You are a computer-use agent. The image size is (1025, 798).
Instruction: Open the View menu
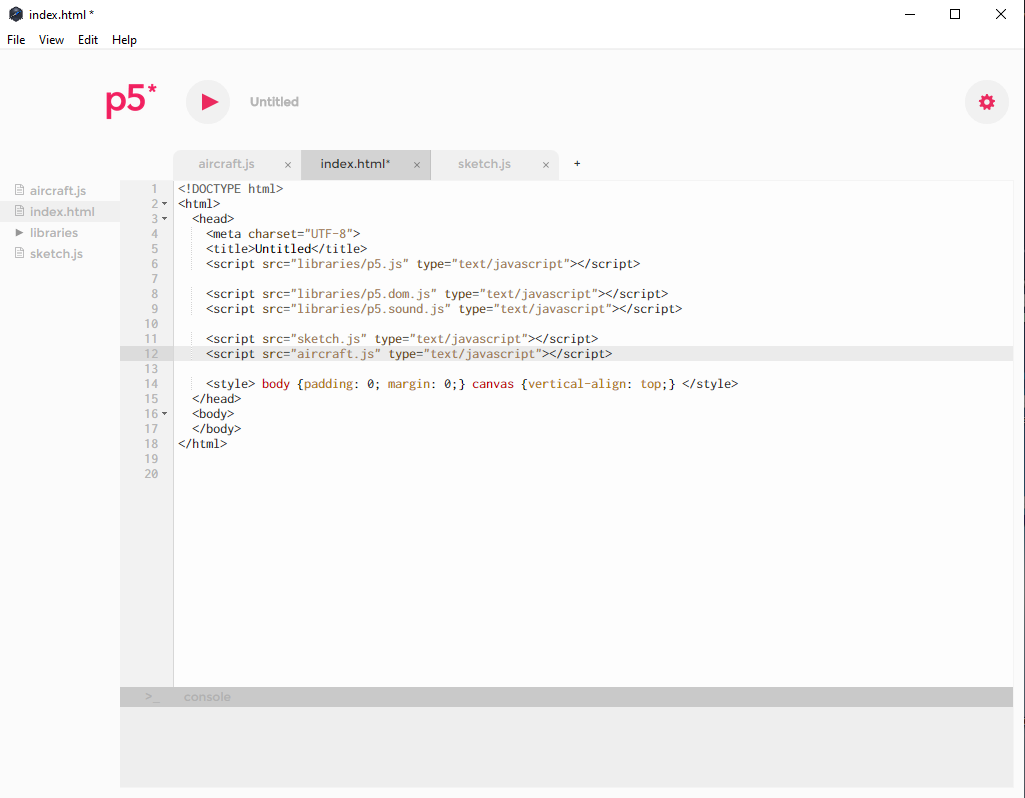[x=51, y=40]
